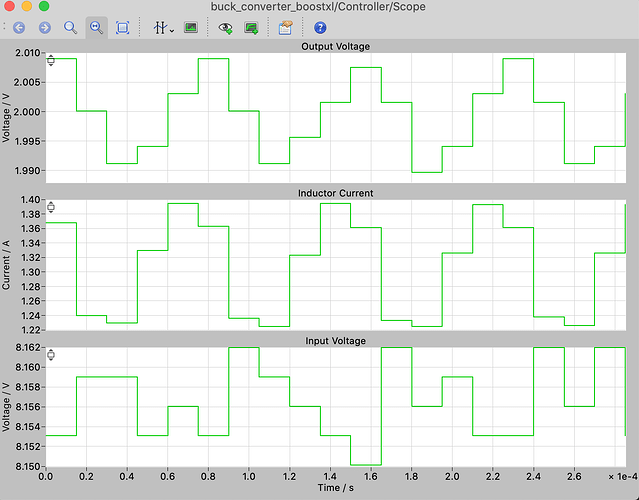Go to the next view
The width and height of the screenshot is (639, 500).
(x=45, y=28)
